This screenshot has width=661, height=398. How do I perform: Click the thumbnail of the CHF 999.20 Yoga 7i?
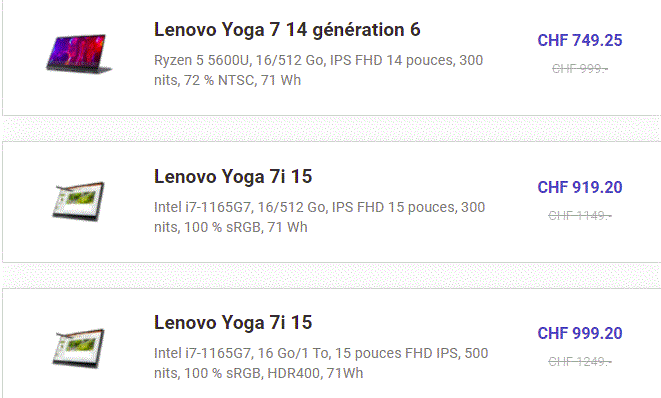point(78,348)
